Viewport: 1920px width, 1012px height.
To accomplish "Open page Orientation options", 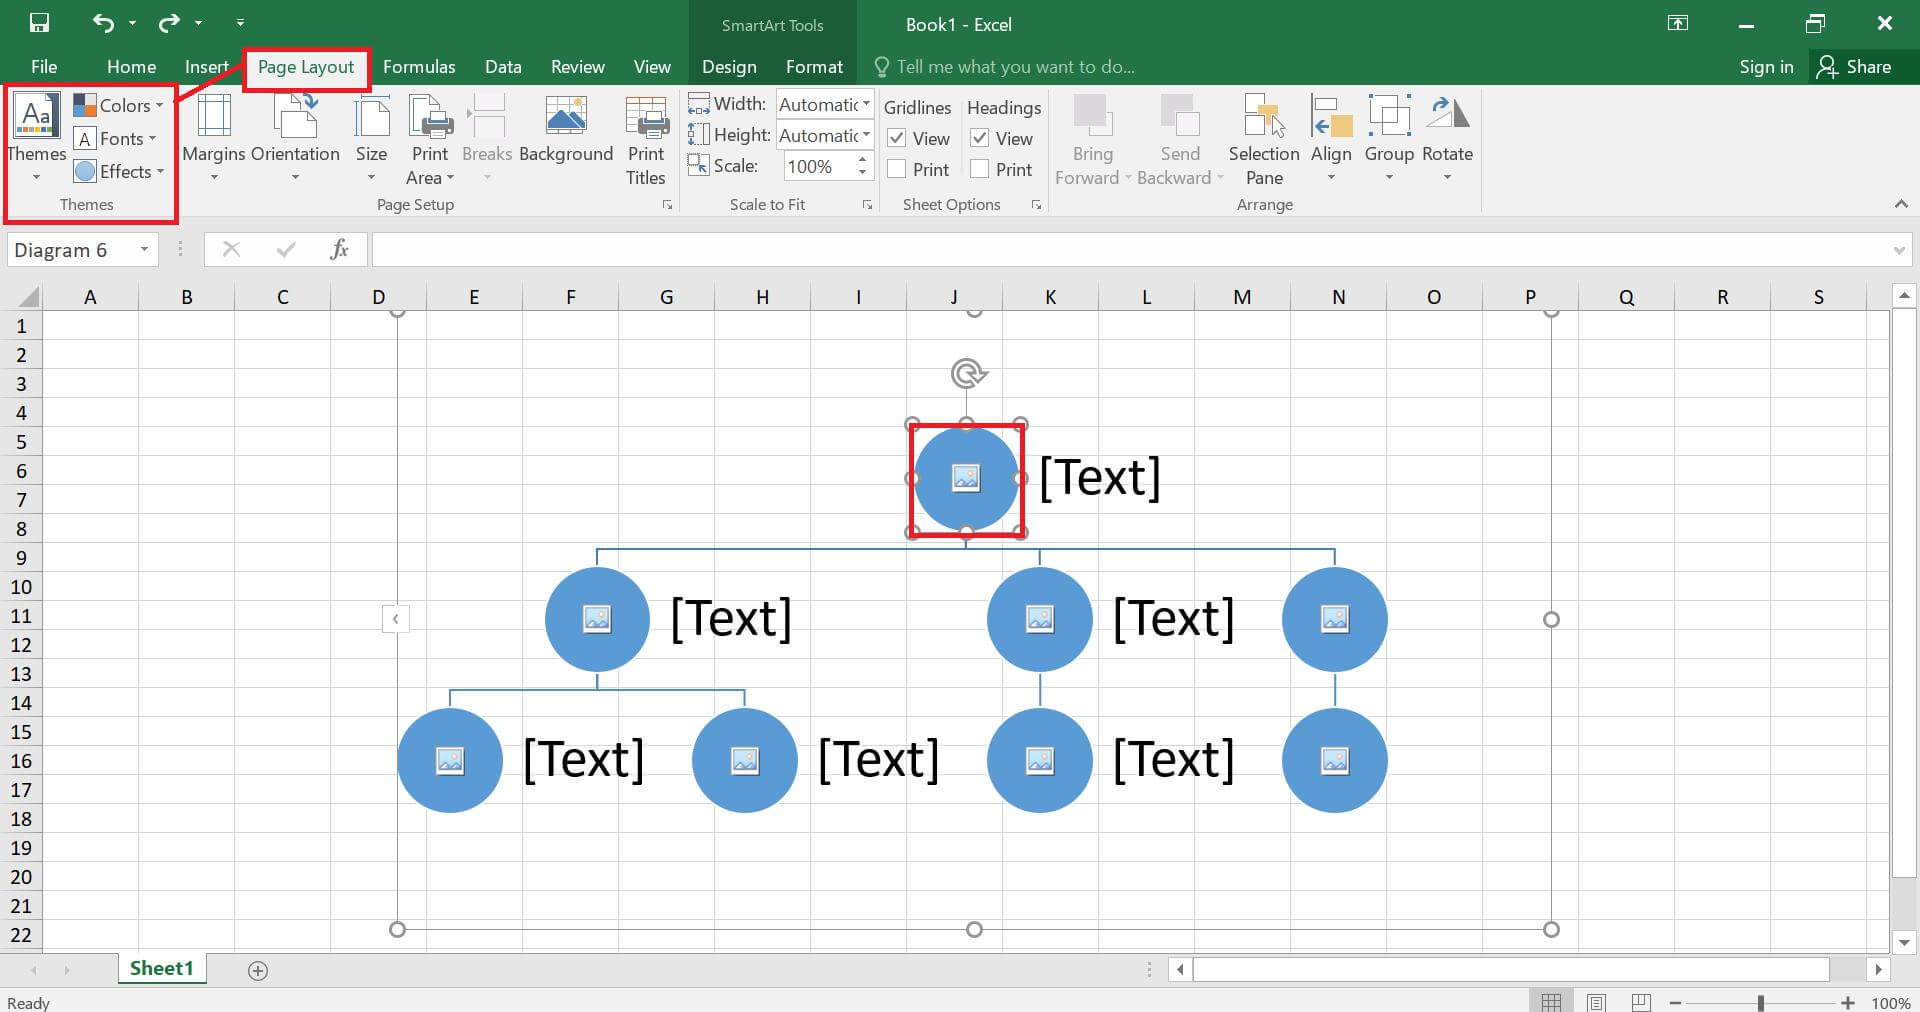I will click(295, 139).
